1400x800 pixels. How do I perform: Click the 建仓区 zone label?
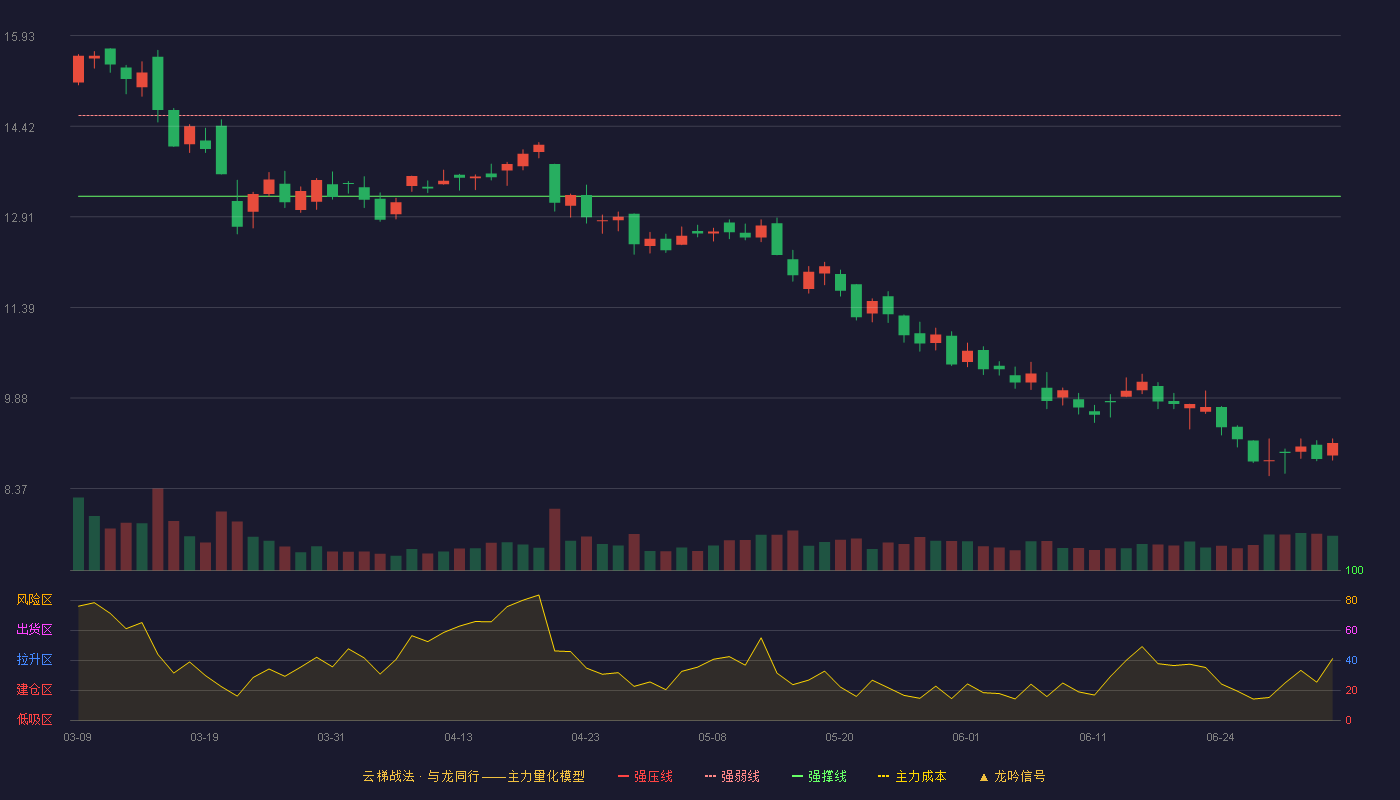click(34, 690)
